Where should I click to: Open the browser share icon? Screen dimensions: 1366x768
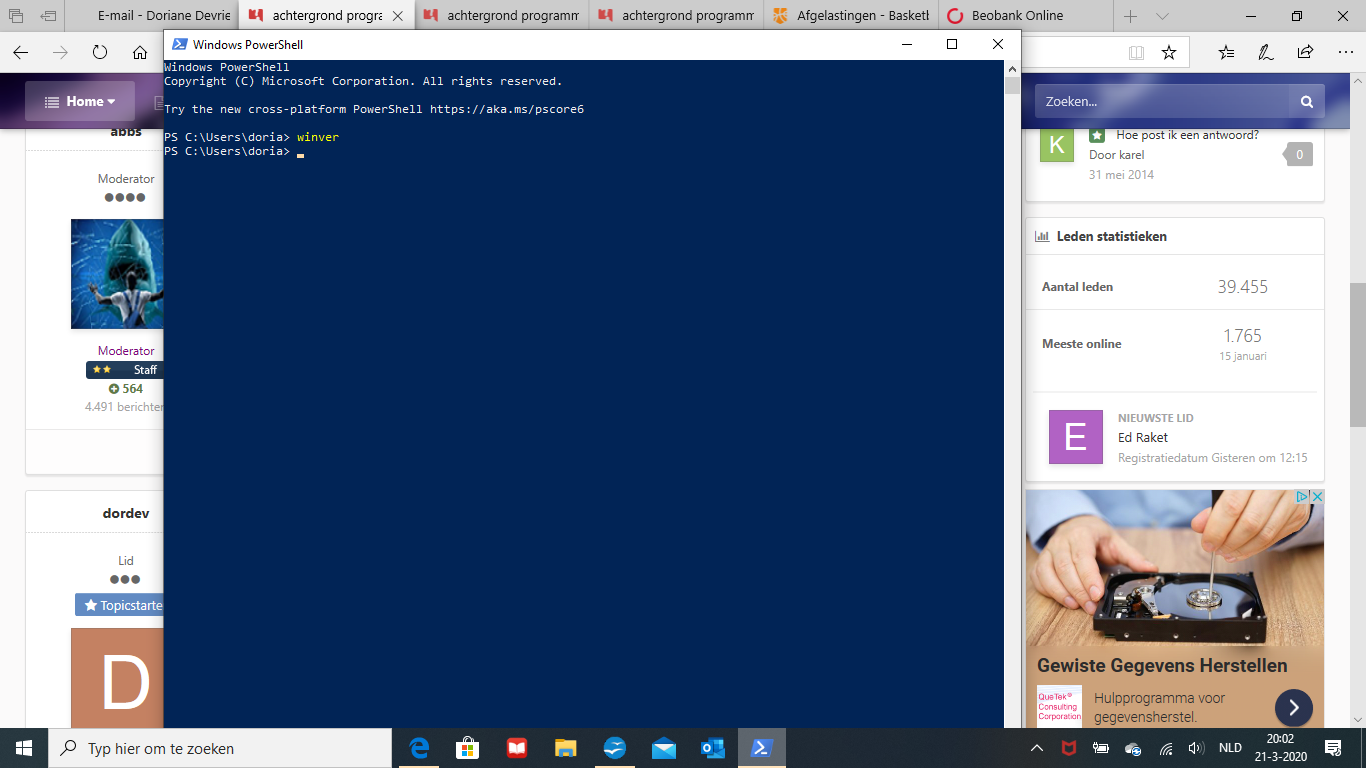[x=1305, y=53]
